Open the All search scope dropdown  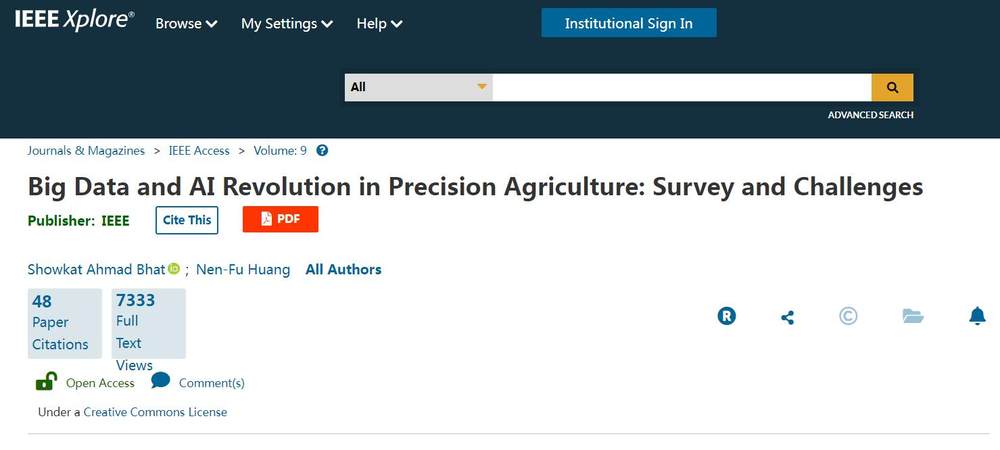[x=419, y=87]
